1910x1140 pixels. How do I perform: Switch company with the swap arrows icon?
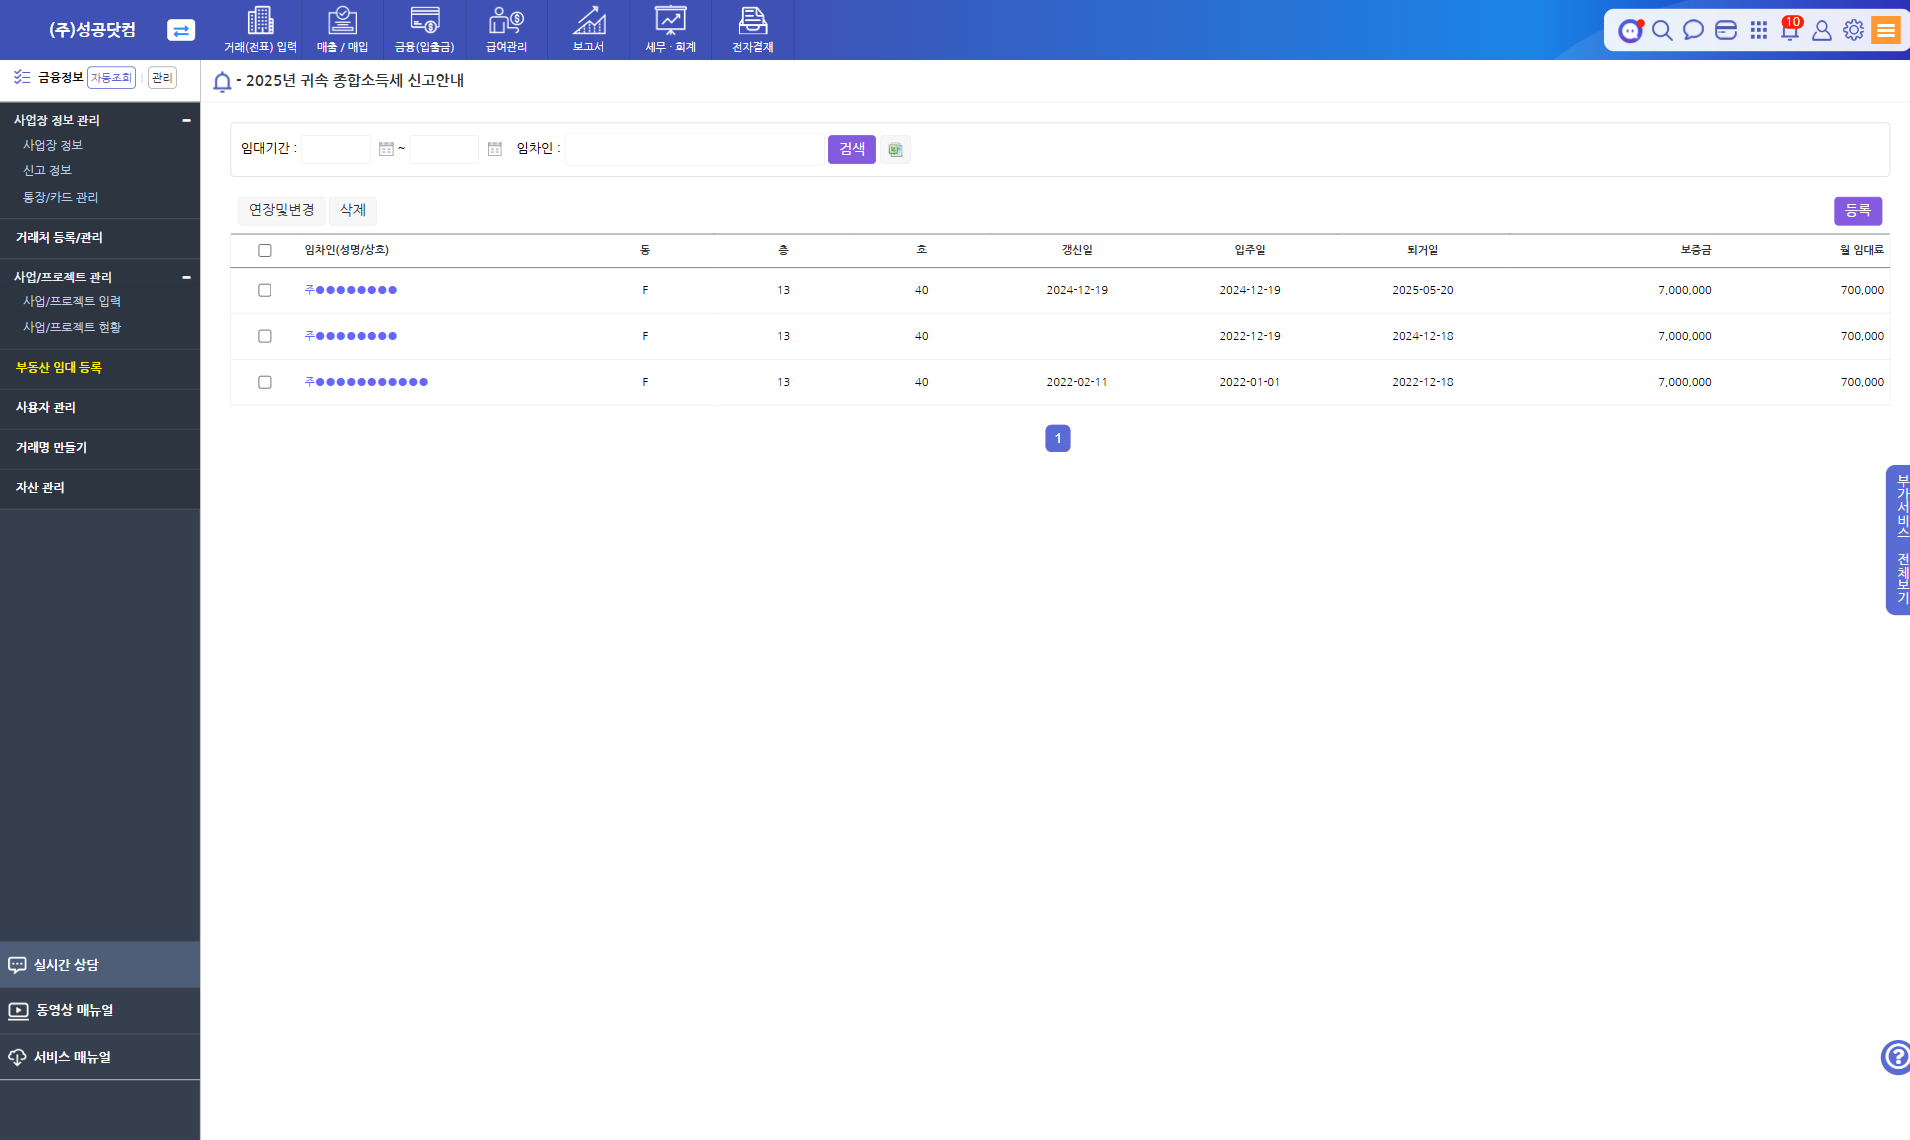181,30
